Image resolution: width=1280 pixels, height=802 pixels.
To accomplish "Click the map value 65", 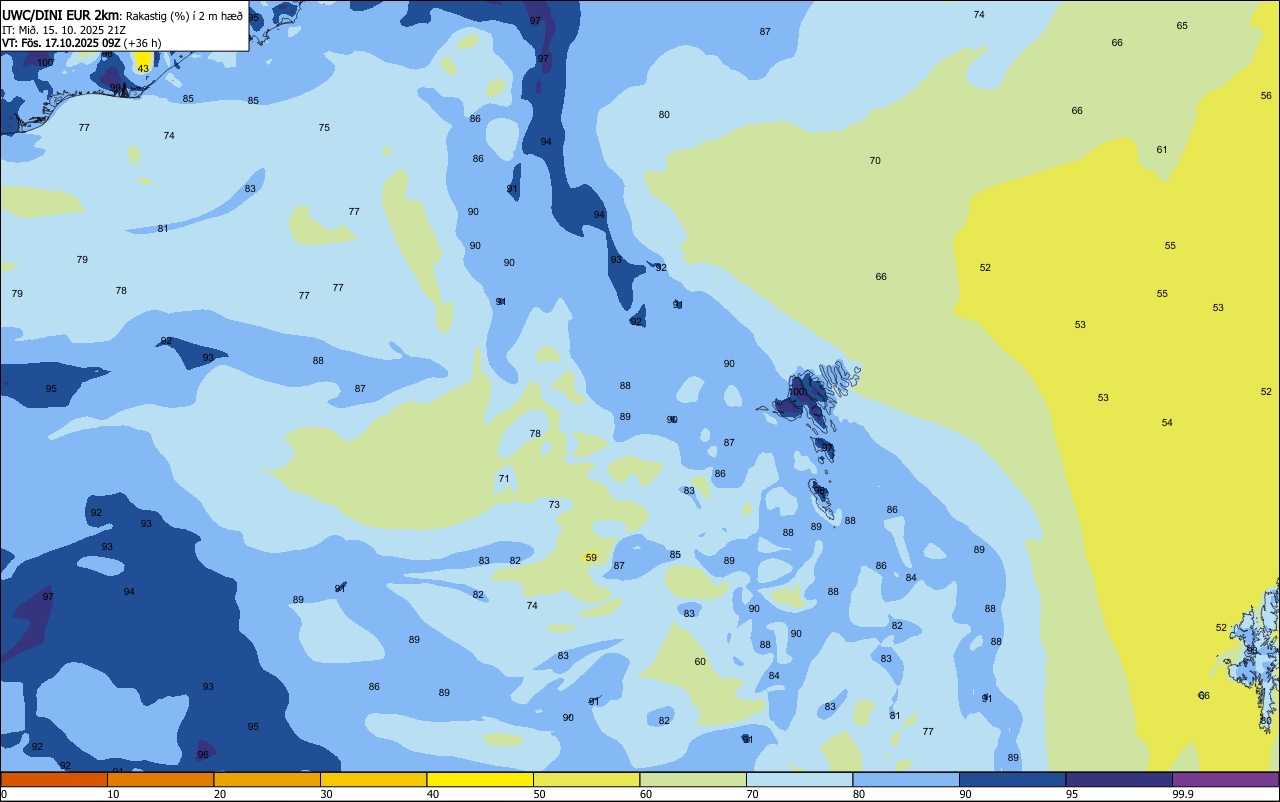I will click(x=1182, y=26).
